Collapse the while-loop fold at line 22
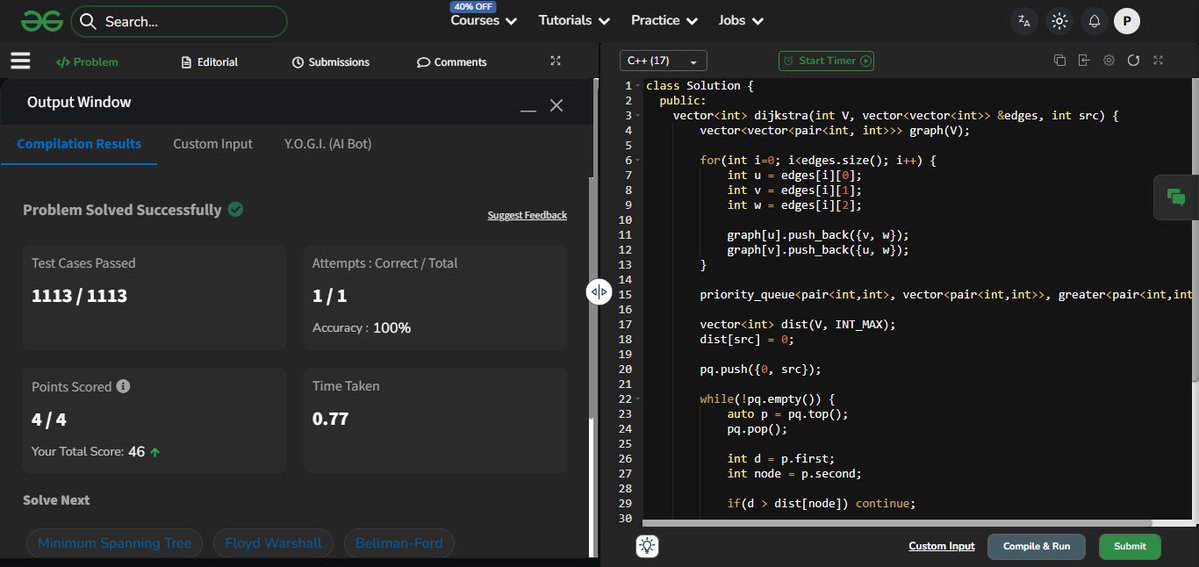 pyautogui.click(x=638, y=399)
